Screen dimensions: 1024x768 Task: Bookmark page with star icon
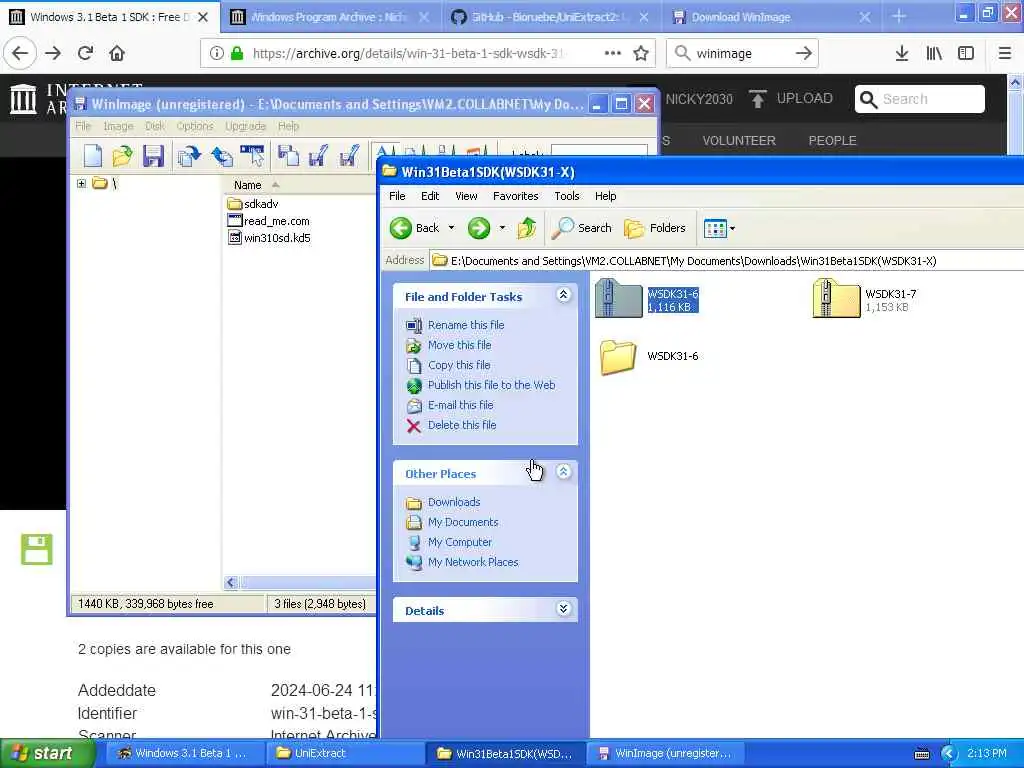pyautogui.click(x=641, y=53)
